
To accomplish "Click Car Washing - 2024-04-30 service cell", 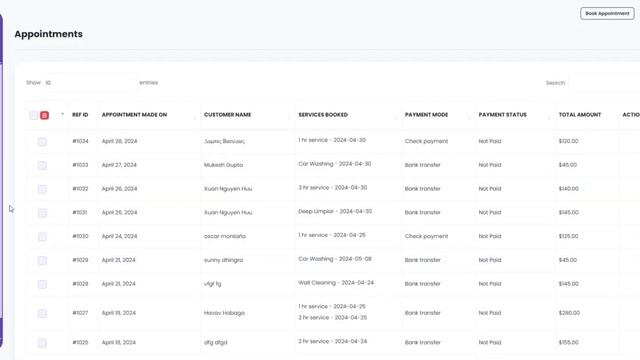I will coord(335,164).
